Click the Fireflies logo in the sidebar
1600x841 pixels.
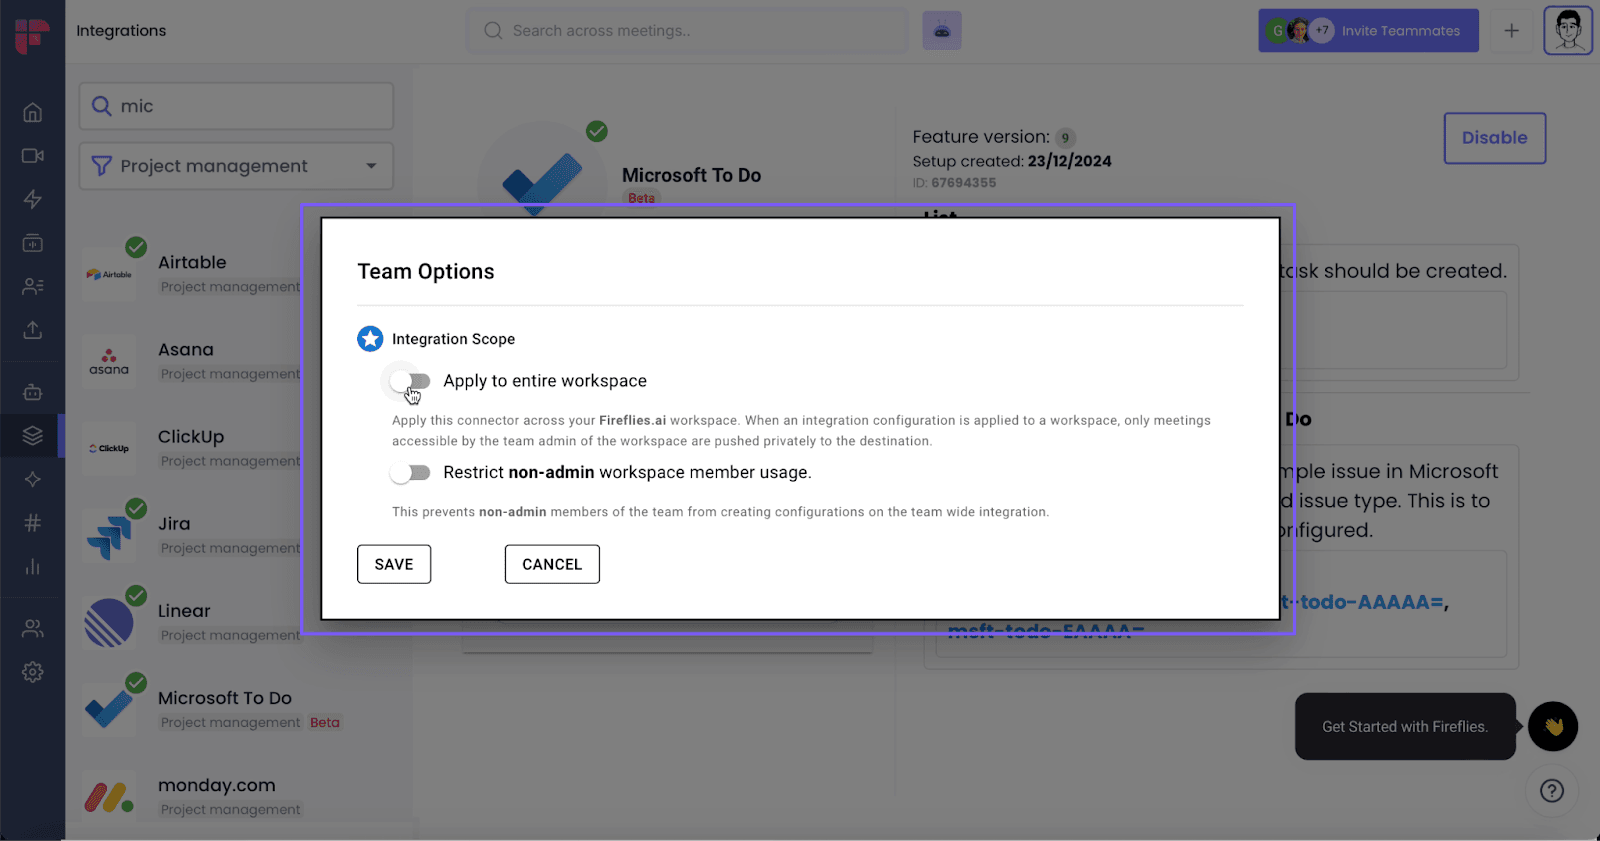[x=32, y=35]
